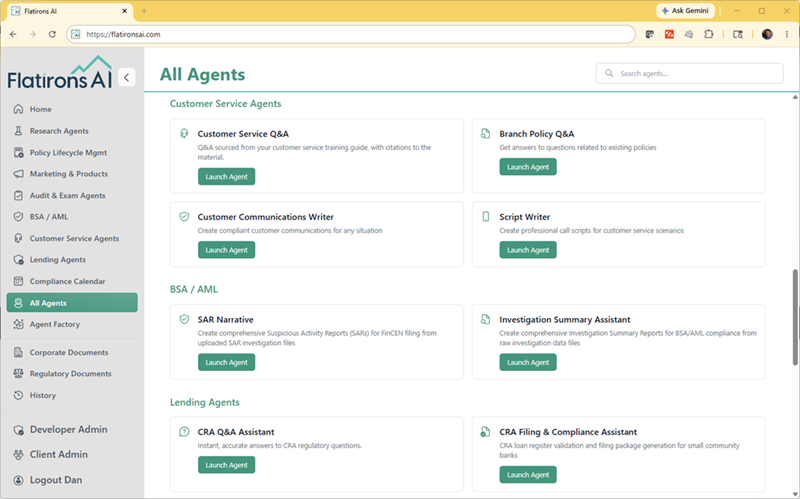
Task: Click the Marketing & Products megaphone icon
Action: coord(18,173)
